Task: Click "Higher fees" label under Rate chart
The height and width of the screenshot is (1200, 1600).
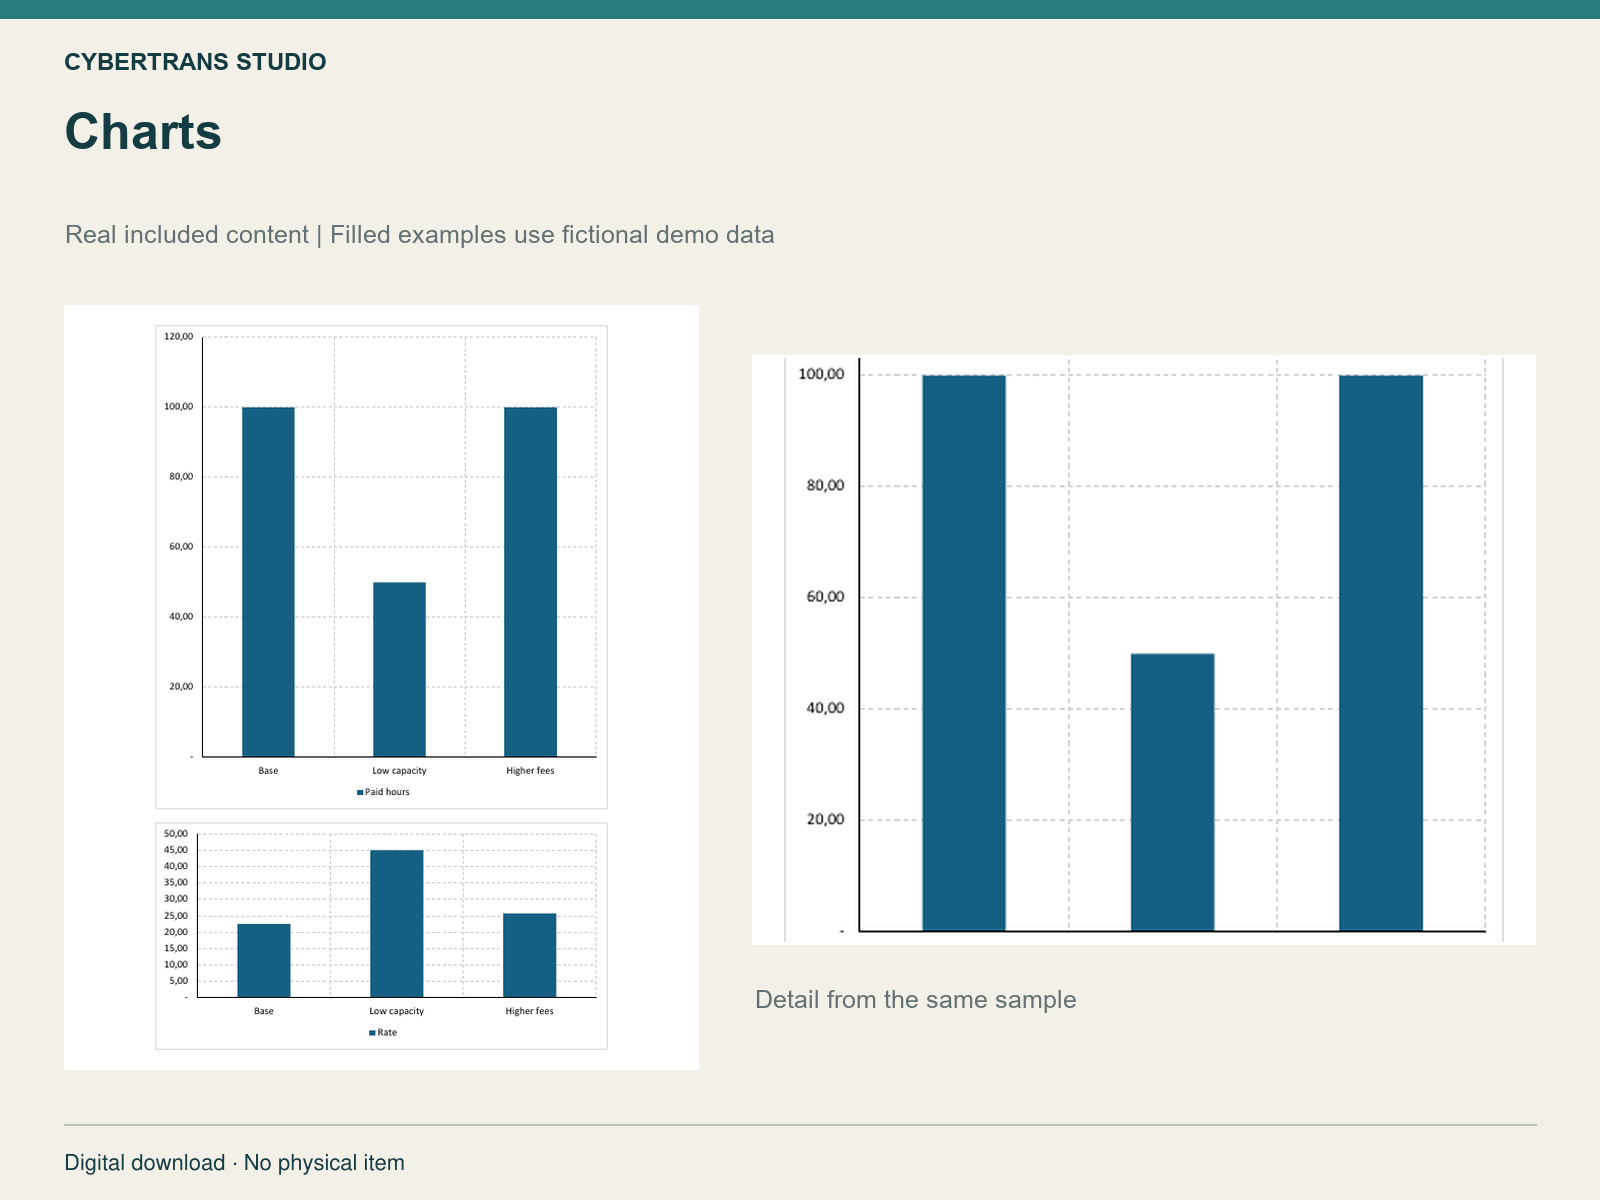Action: click(529, 1011)
